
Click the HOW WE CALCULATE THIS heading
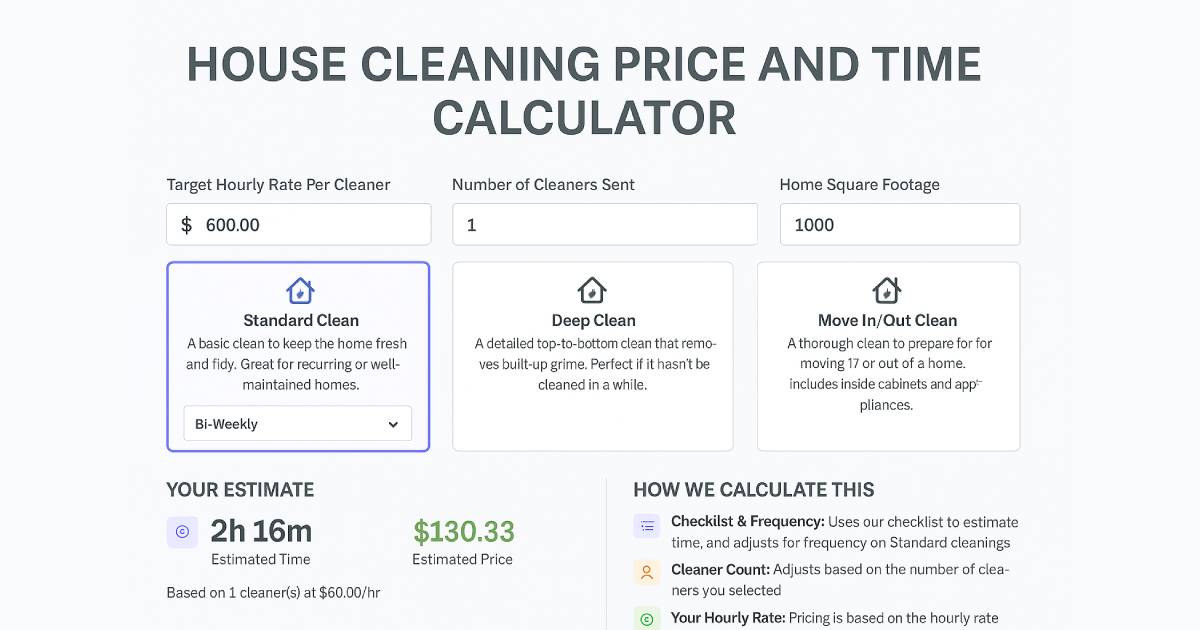coord(754,490)
